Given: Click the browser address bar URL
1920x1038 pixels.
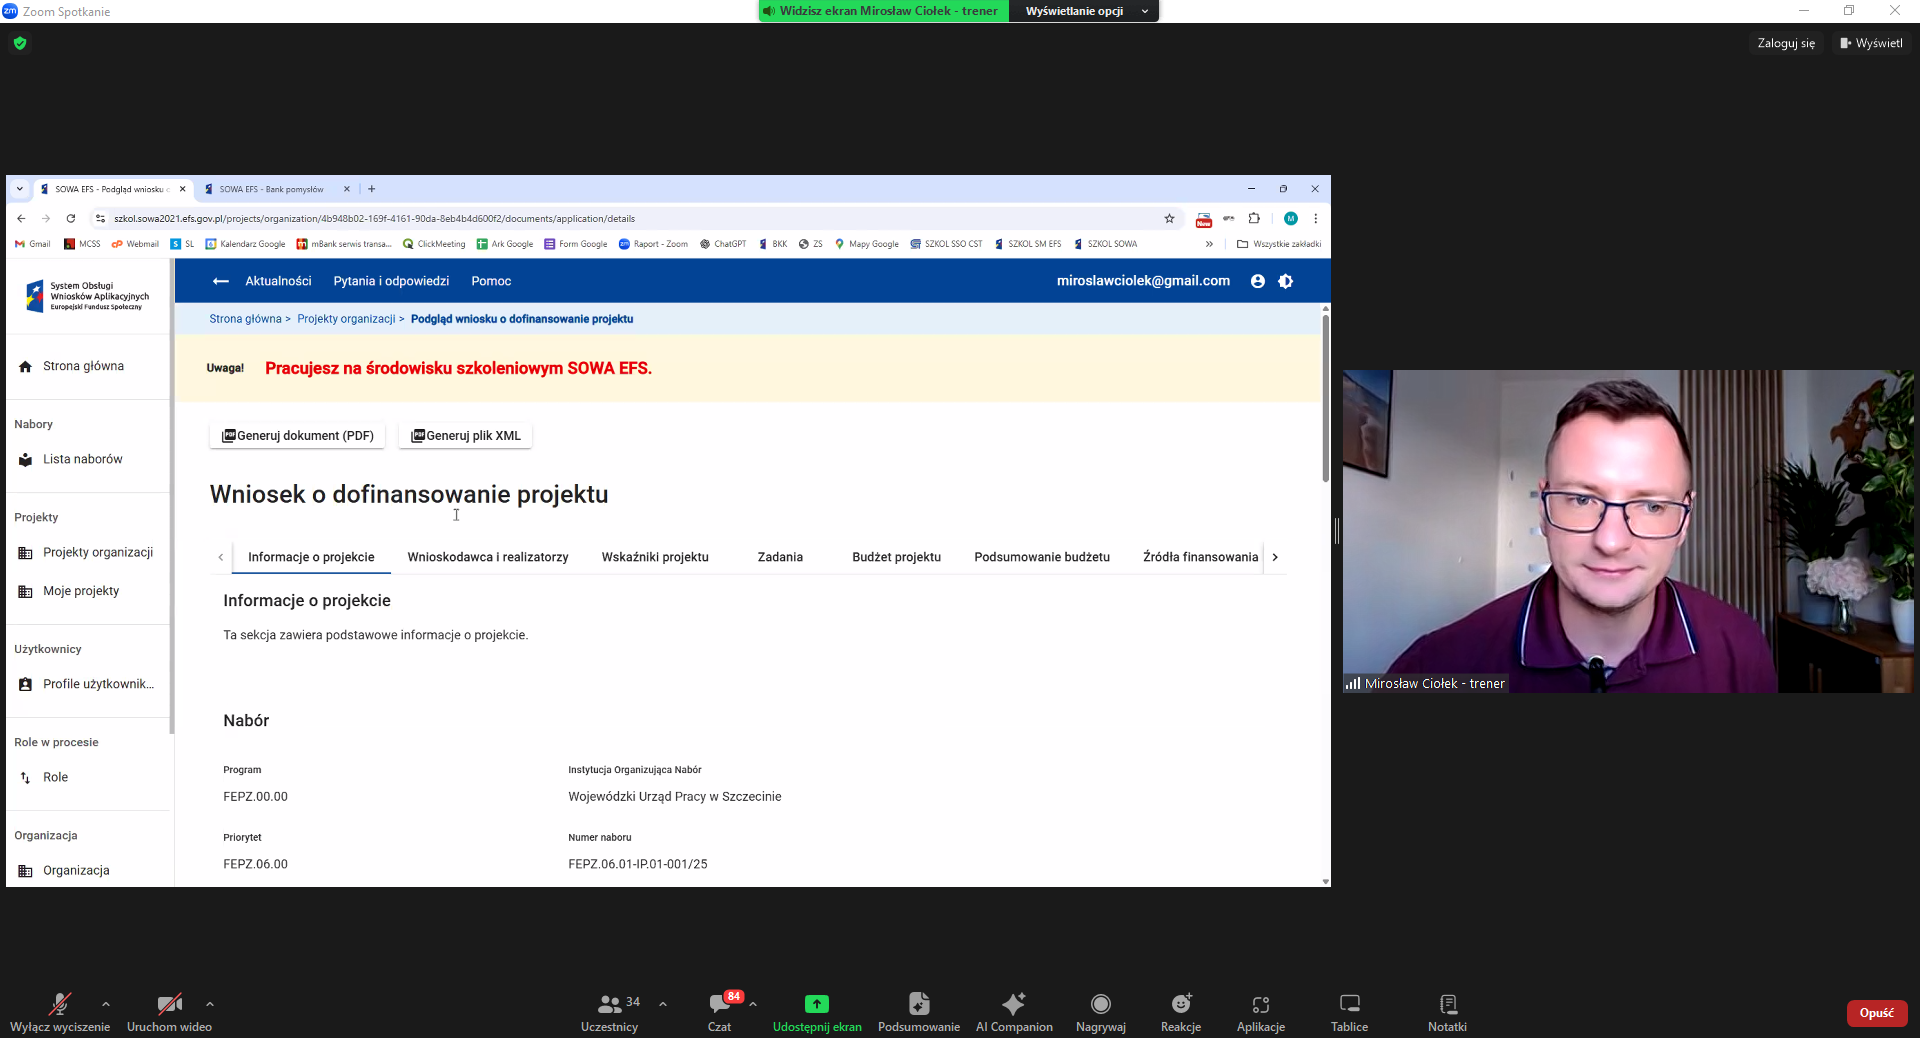Looking at the screenshot, I should 374,219.
